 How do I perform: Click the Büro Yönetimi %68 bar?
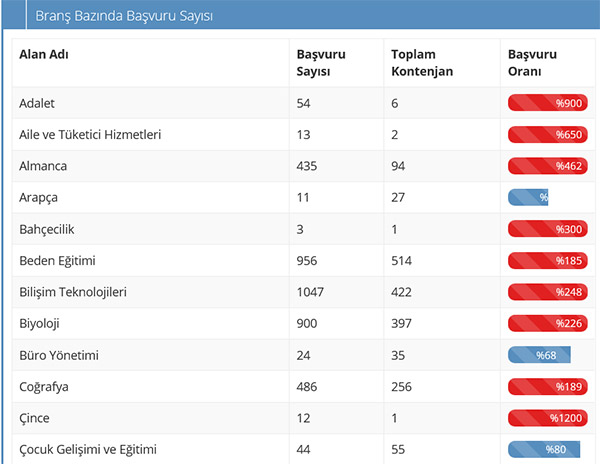point(539,355)
